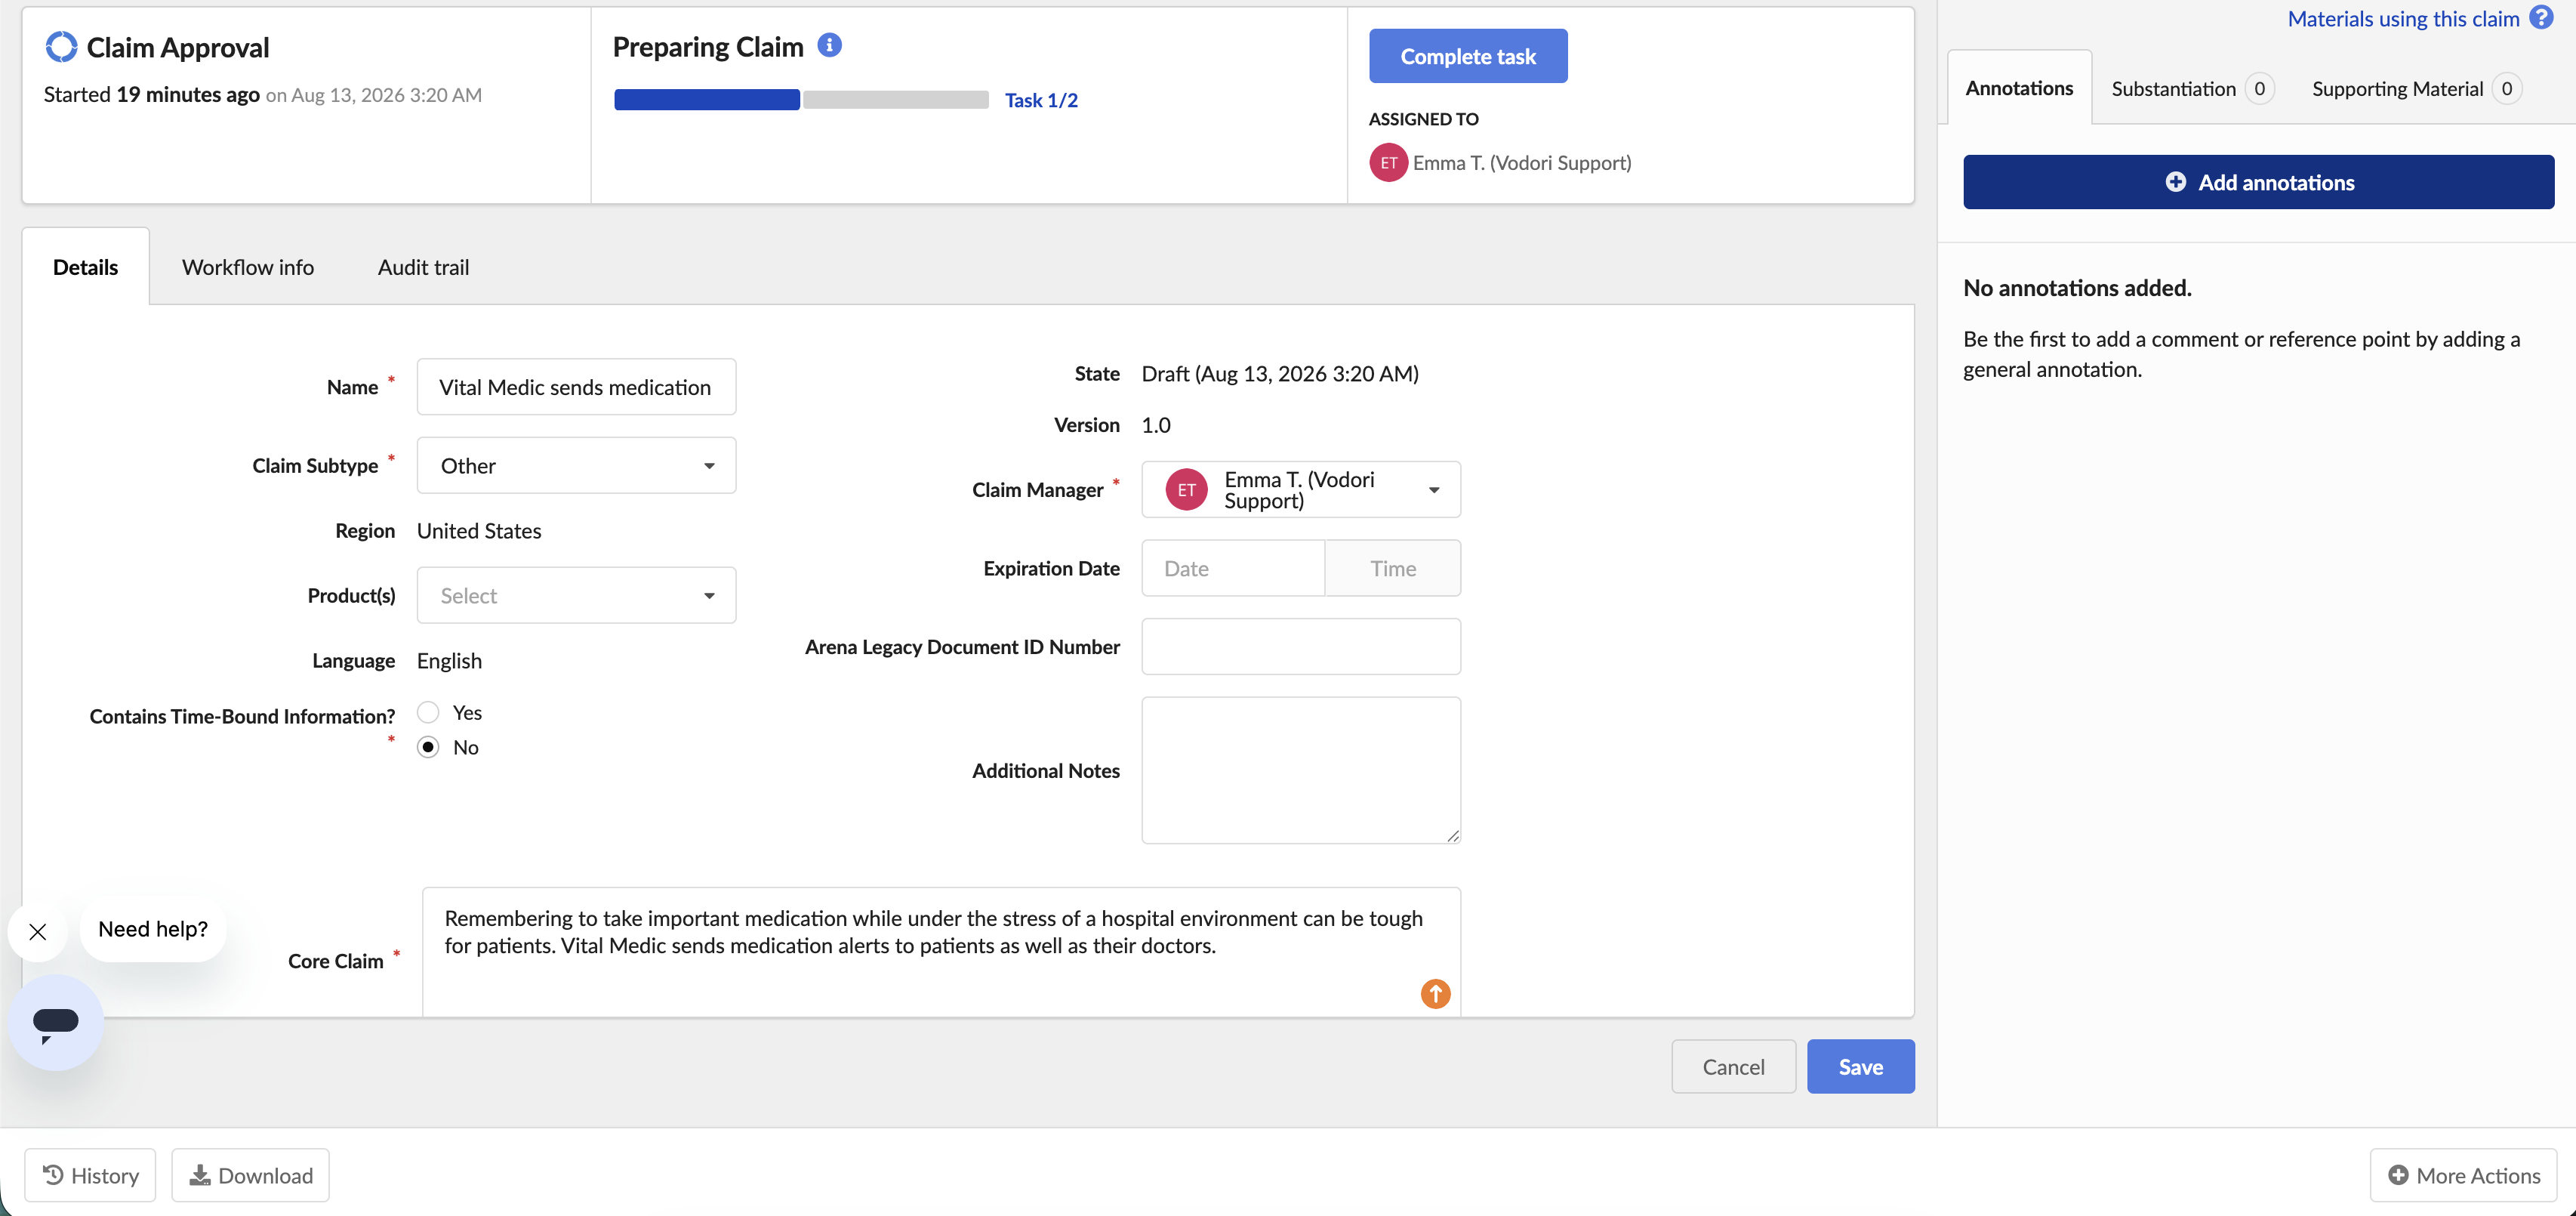Click the Complete task button
The height and width of the screenshot is (1216, 2576).
click(1467, 56)
